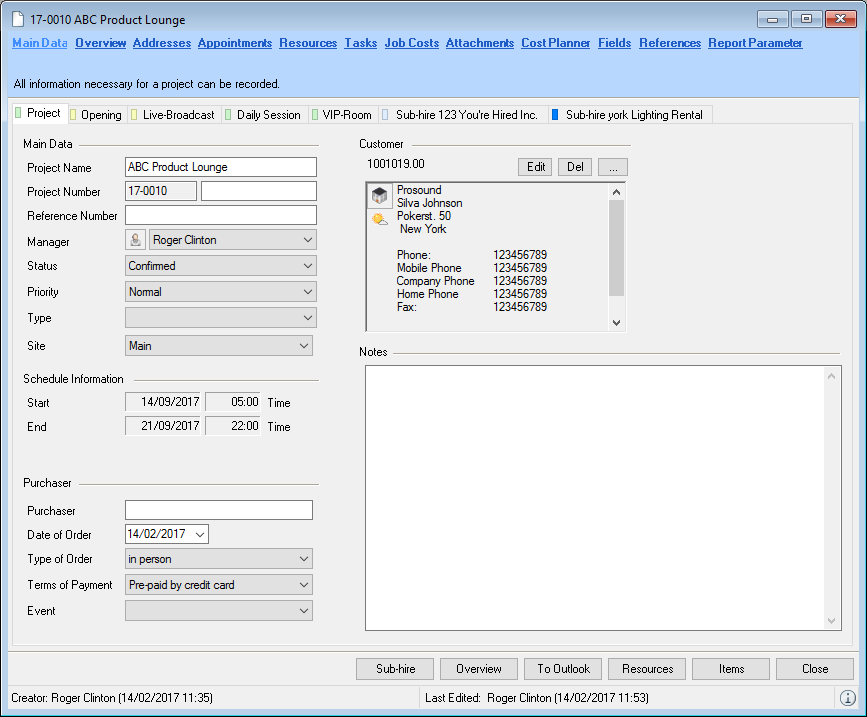This screenshot has width=867, height=717.
Task: Expand the Status dropdown showing Confirmed
Action: tap(305, 266)
